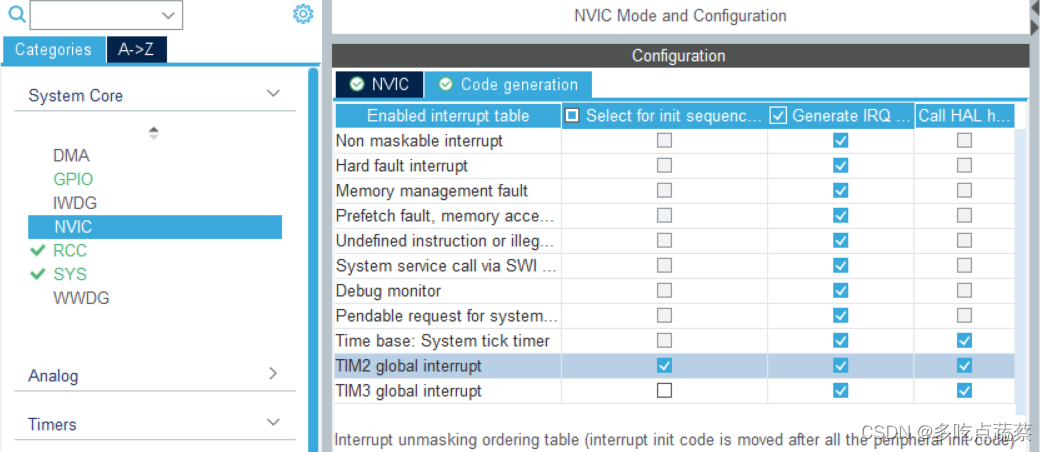Image resolution: width=1048 pixels, height=452 pixels.
Task: Click the green check icon beside RCC
Action: 38,251
